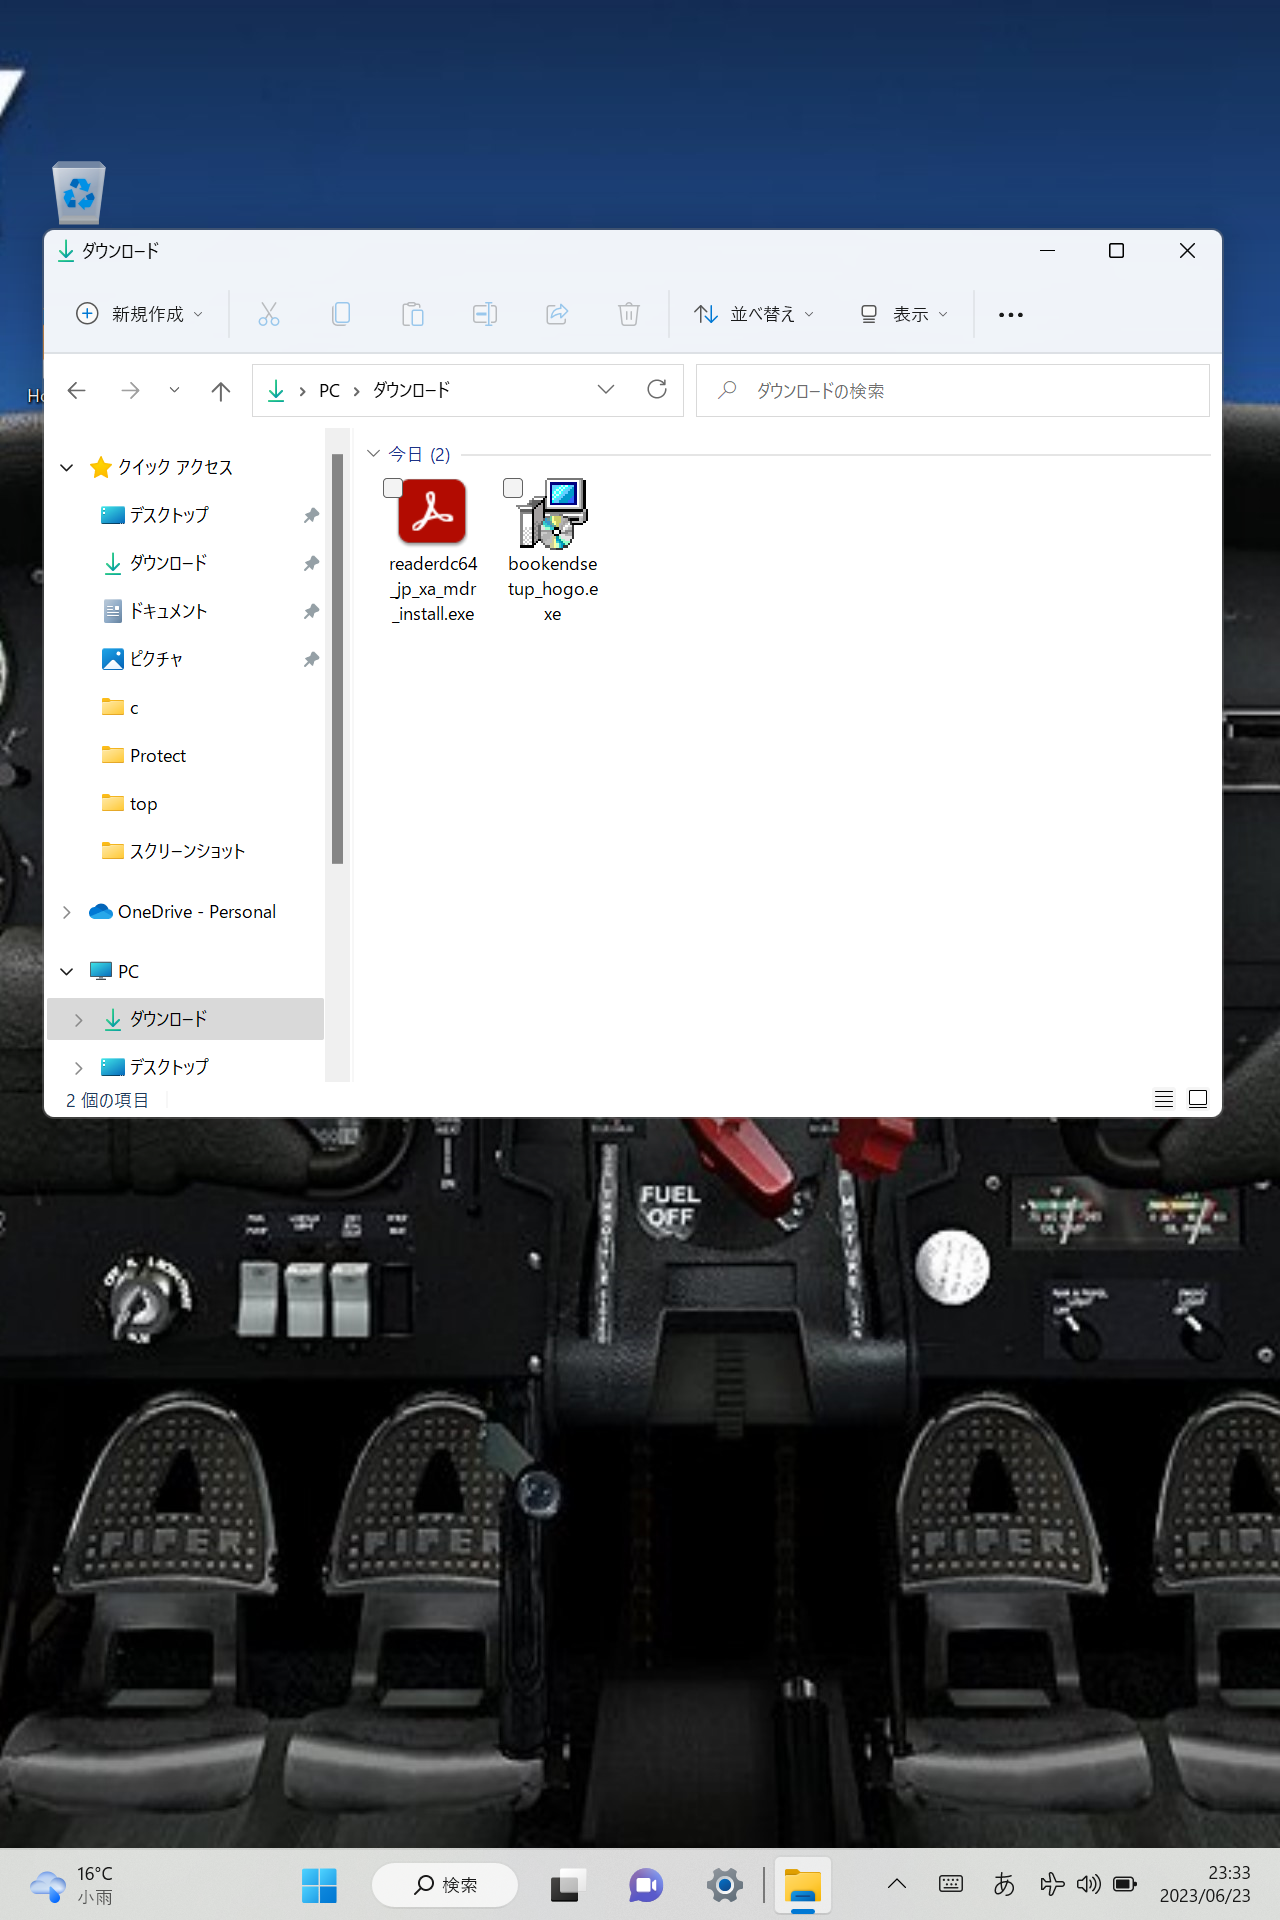Tick checkbox for readerdc64_jp_xa_mdr_install.exe
1280x1920 pixels.
click(x=393, y=488)
